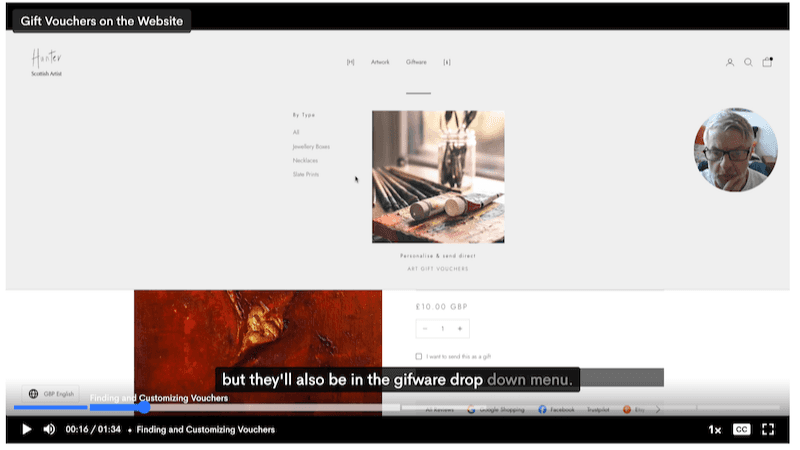Enter fullscreen mode on the video
Viewport: 800px width, 450px height.
(769, 429)
